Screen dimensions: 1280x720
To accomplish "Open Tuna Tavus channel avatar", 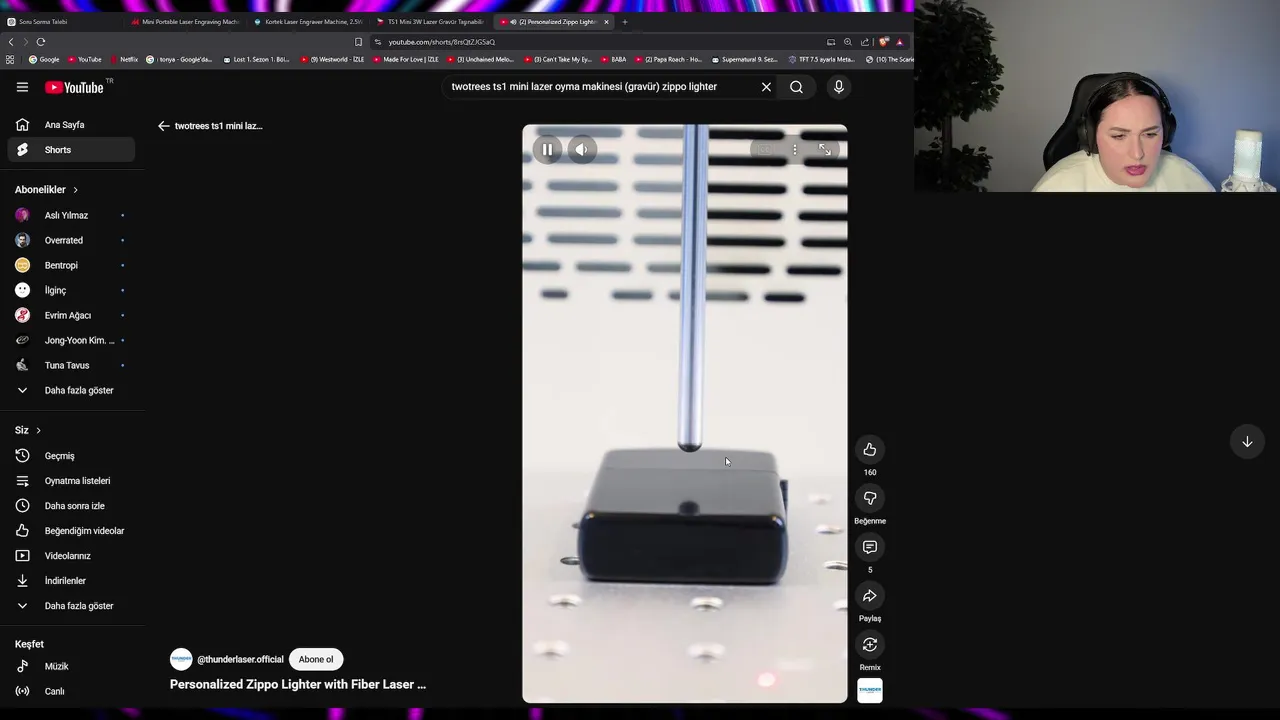I will [x=22, y=365].
